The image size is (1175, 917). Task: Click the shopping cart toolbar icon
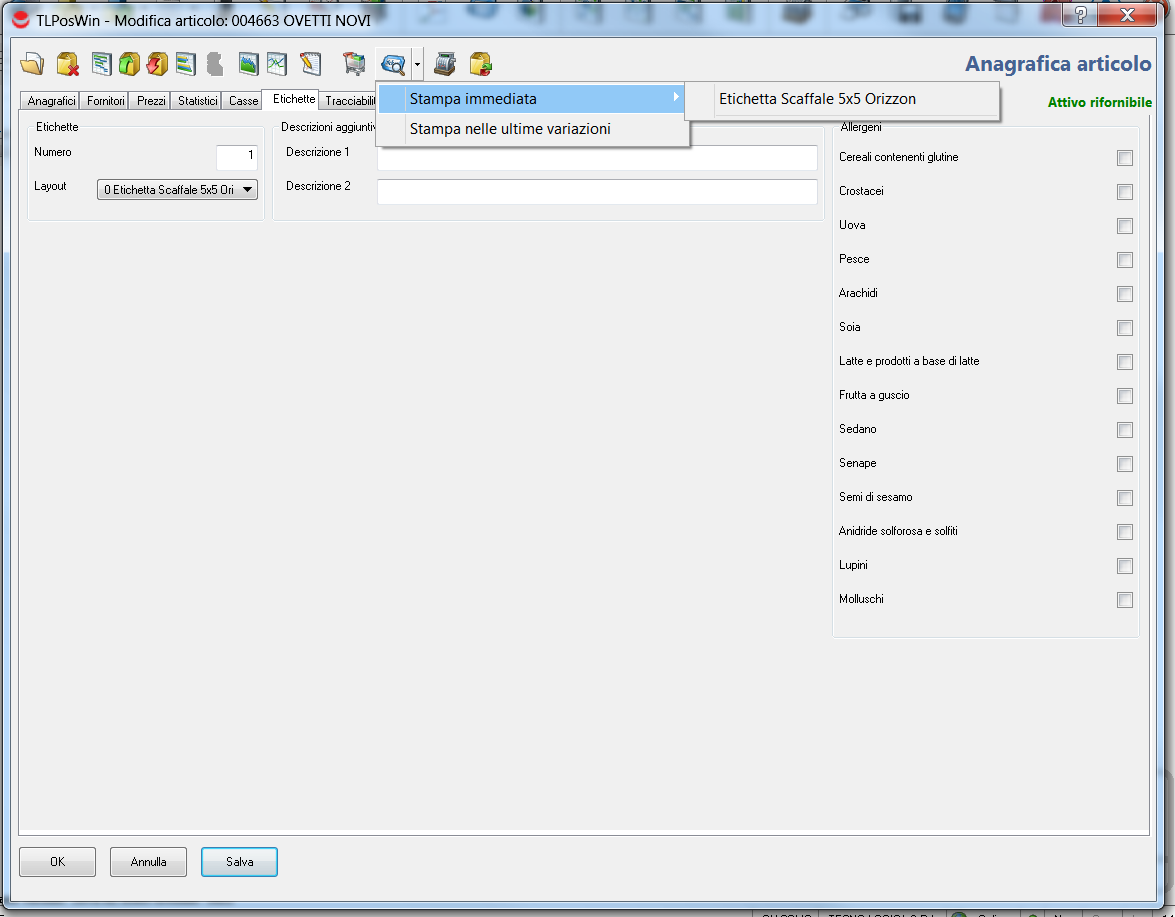tap(354, 65)
